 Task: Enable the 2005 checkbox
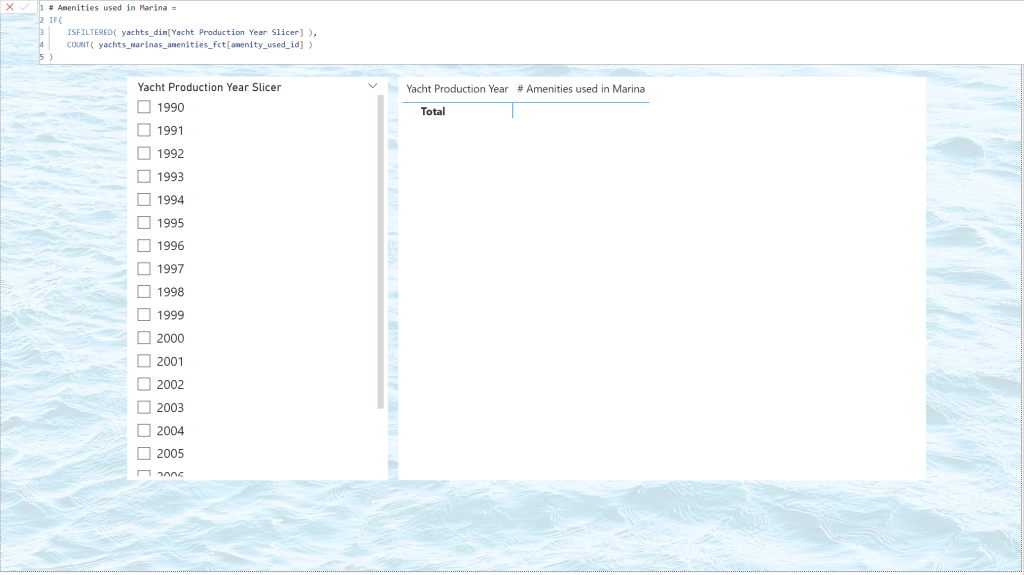(144, 454)
